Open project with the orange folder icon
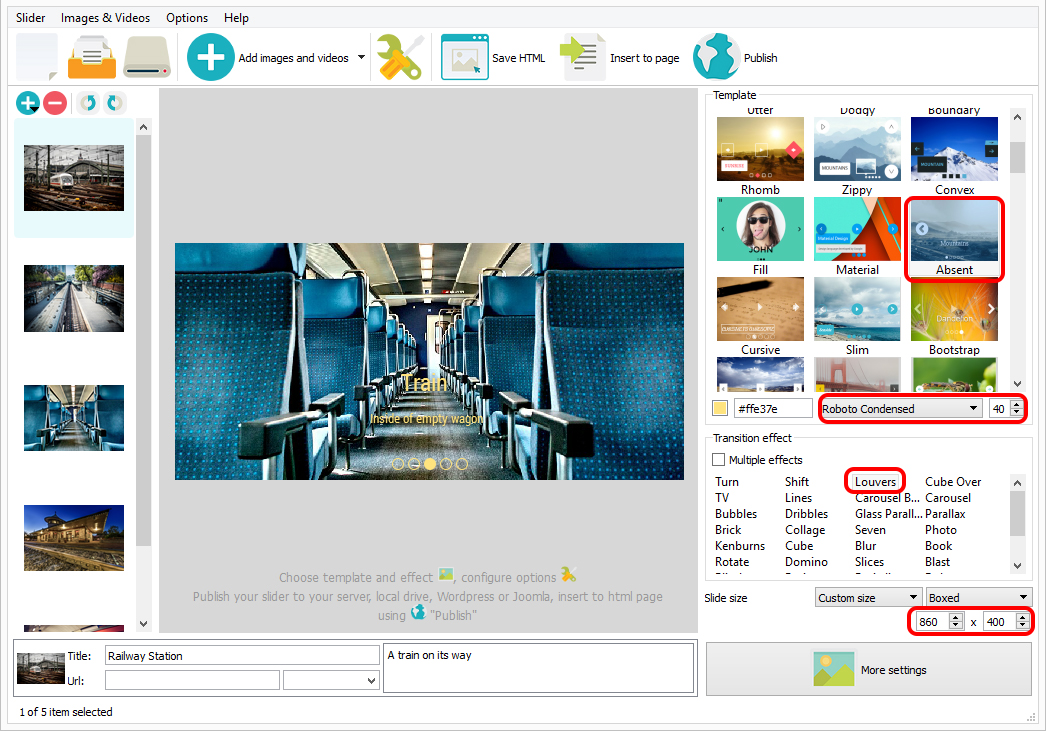 click(x=92, y=58)
